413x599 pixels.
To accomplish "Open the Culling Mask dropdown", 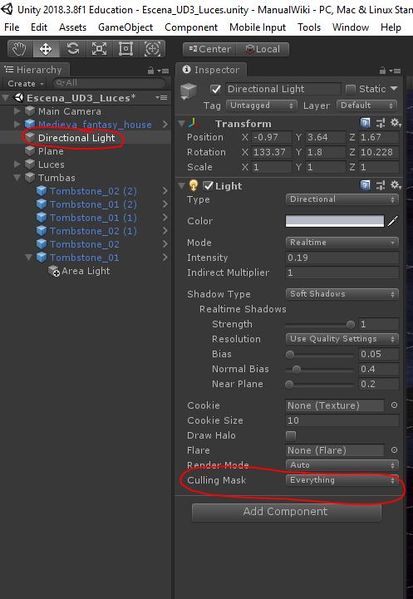I will point(342,480).
